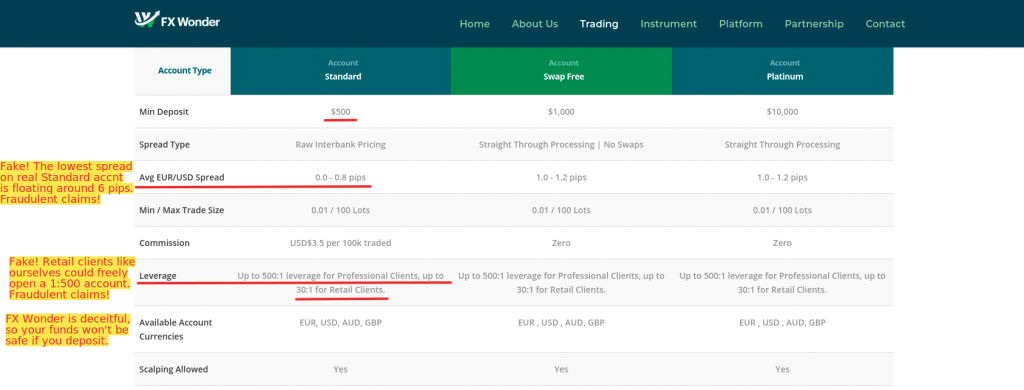Viewport: 1024px width, 390px height.
Task: Open the Contact menu item
Action: 885,24
